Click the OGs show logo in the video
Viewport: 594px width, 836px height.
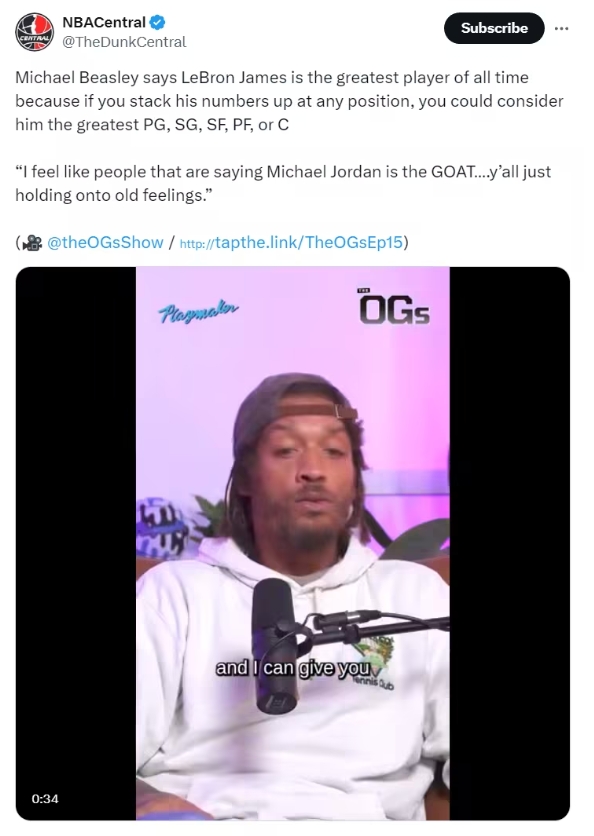tap(394, 306)
